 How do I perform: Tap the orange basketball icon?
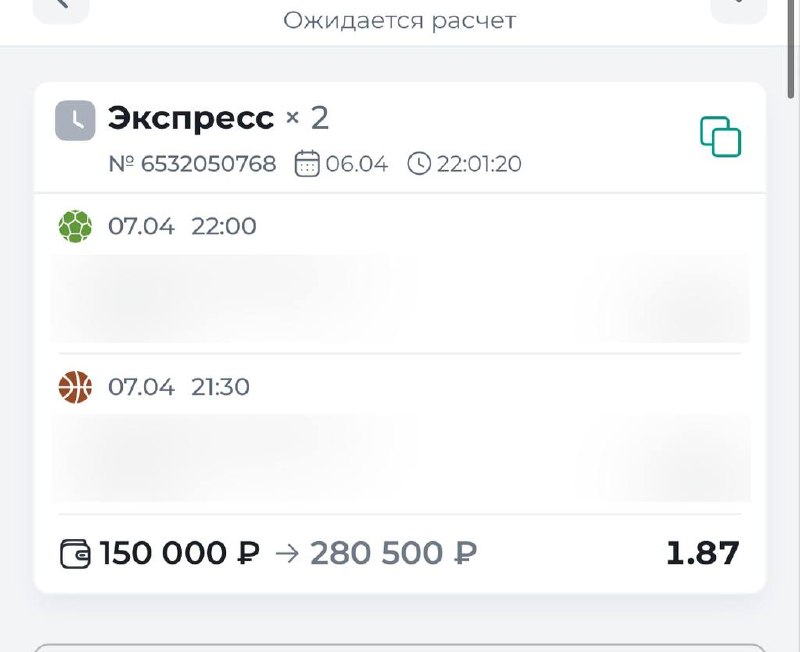[75, 386]
